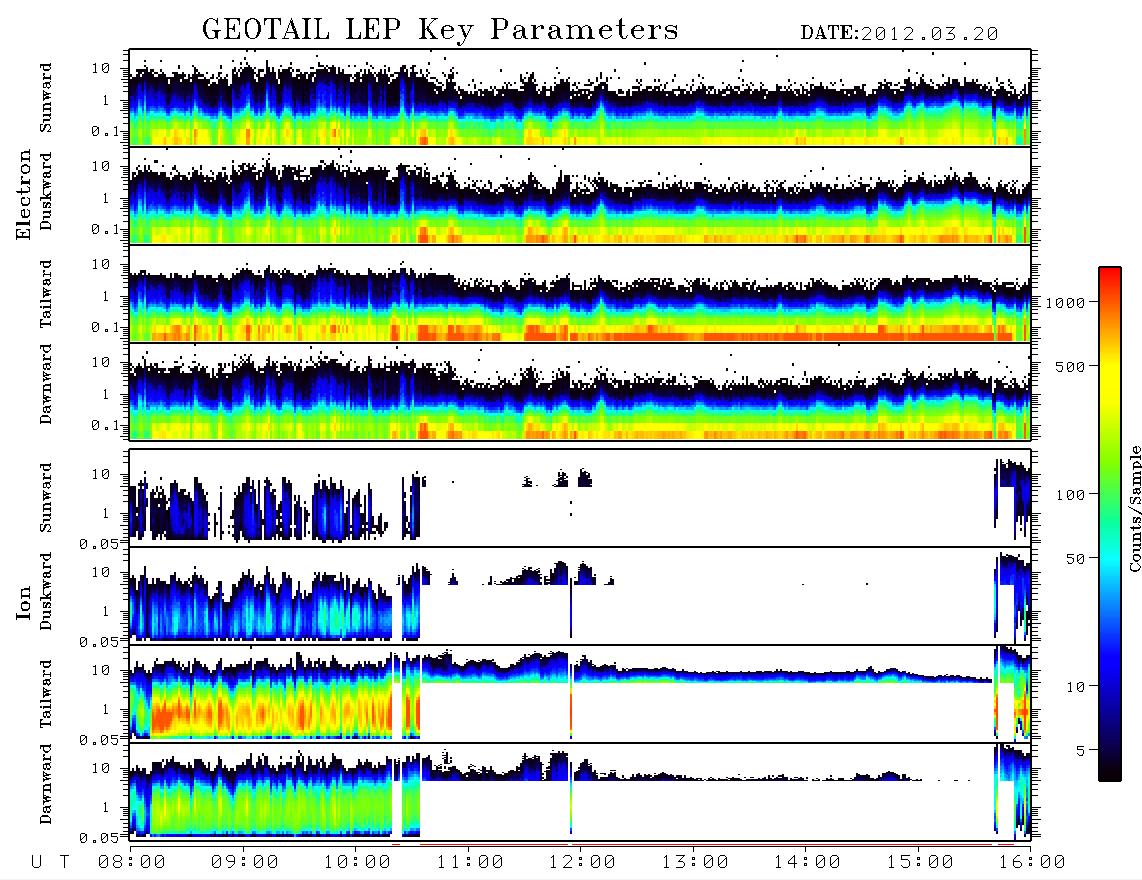
Task: Click the vertical 'Ion' group label
Action: tap(24, 603)
